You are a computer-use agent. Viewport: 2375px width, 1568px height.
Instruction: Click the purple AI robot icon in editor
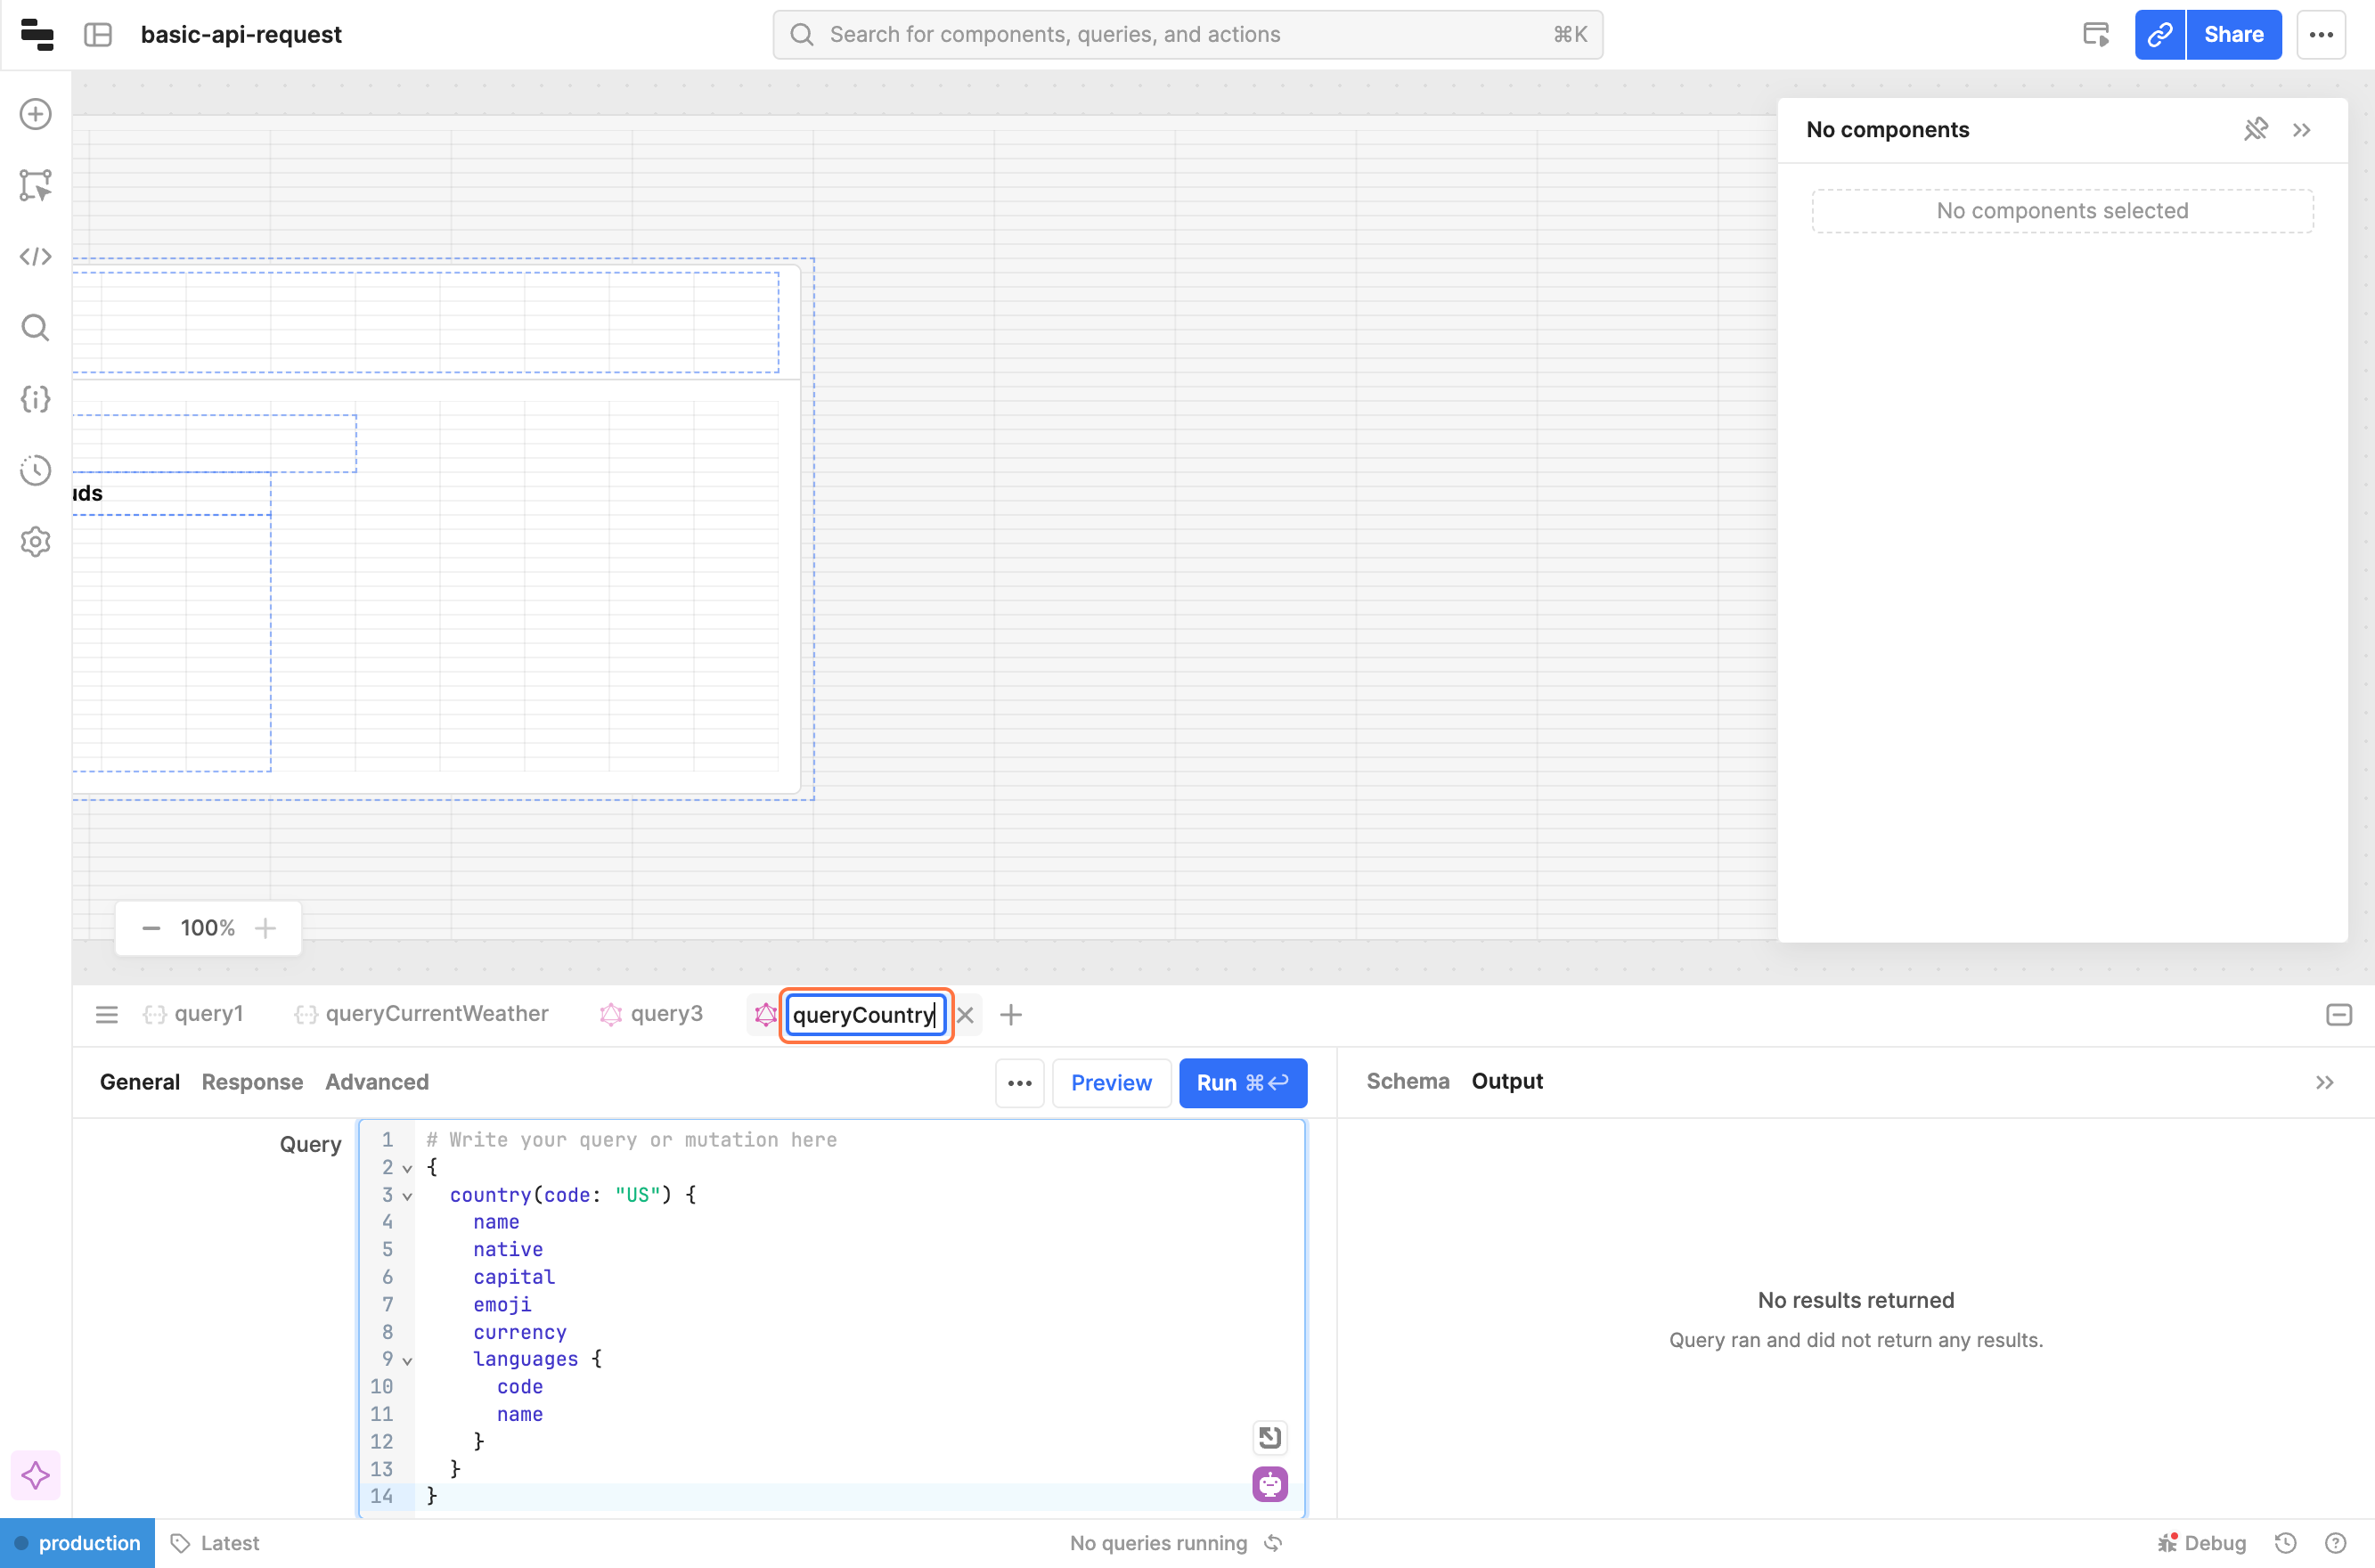(1269, 1484)
